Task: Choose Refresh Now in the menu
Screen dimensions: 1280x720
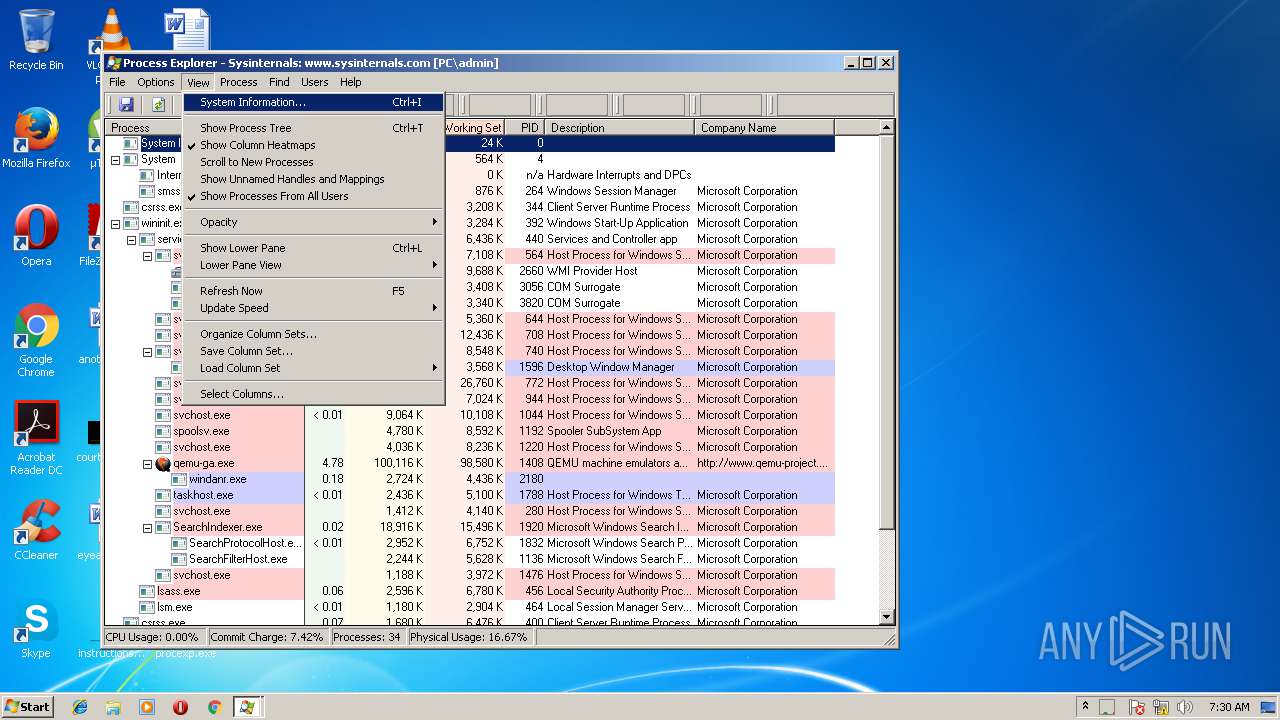Action: coord(314,291)
